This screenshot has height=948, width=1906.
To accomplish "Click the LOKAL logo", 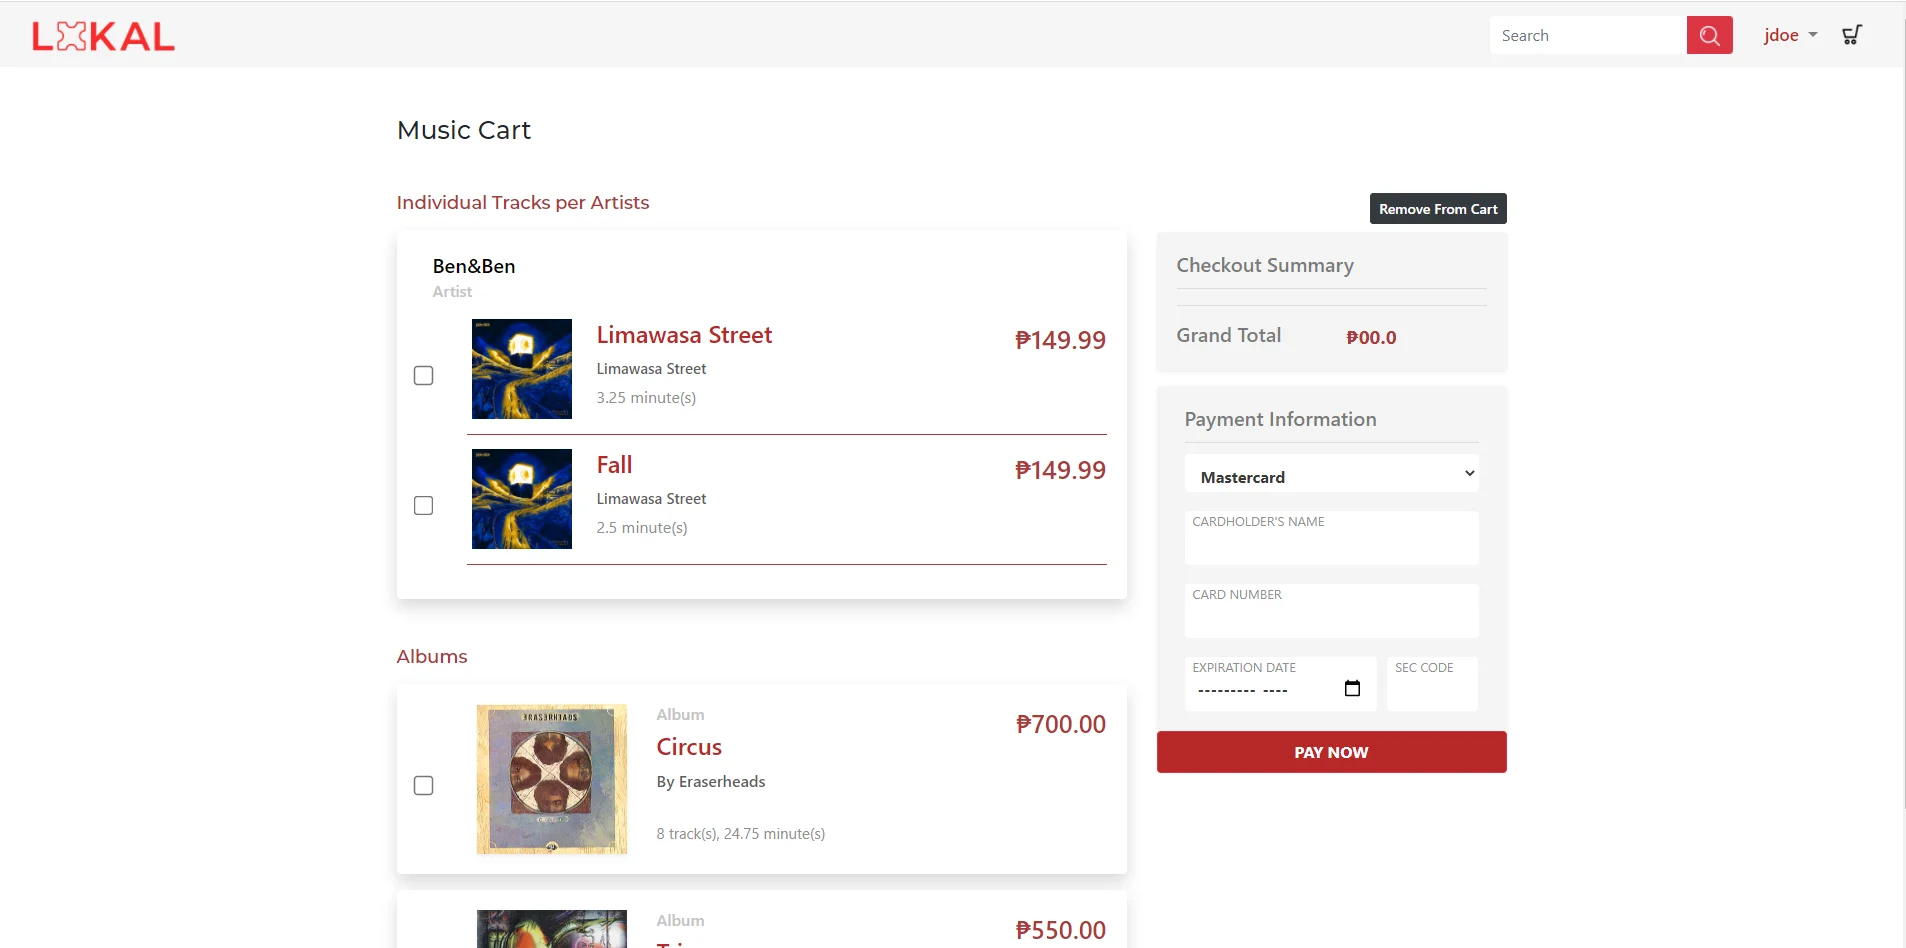I will point(103,36).
